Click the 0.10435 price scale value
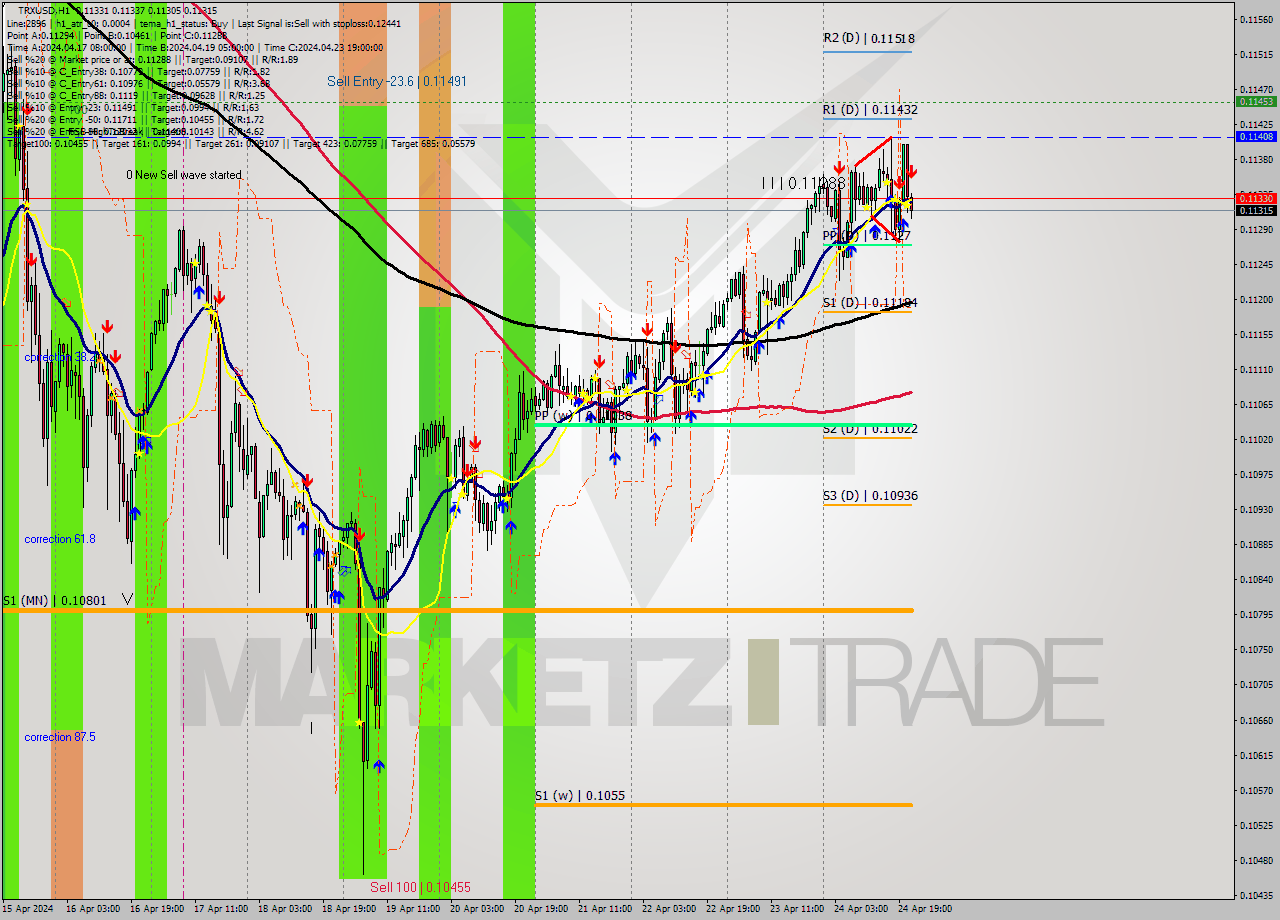This screenshot has width=1280, height=920. [x=1255, y=895]
